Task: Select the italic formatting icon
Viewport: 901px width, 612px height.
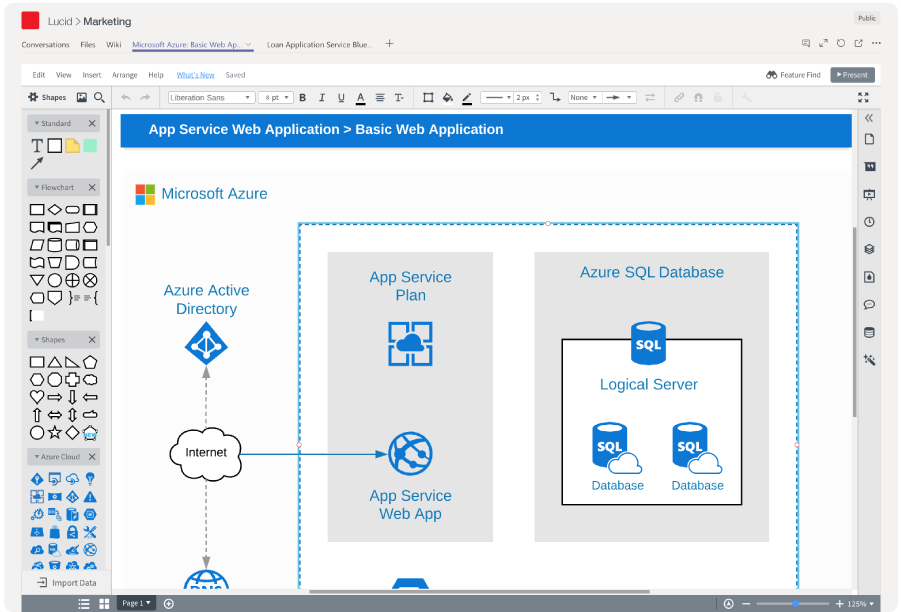Action: click(321, 97)
